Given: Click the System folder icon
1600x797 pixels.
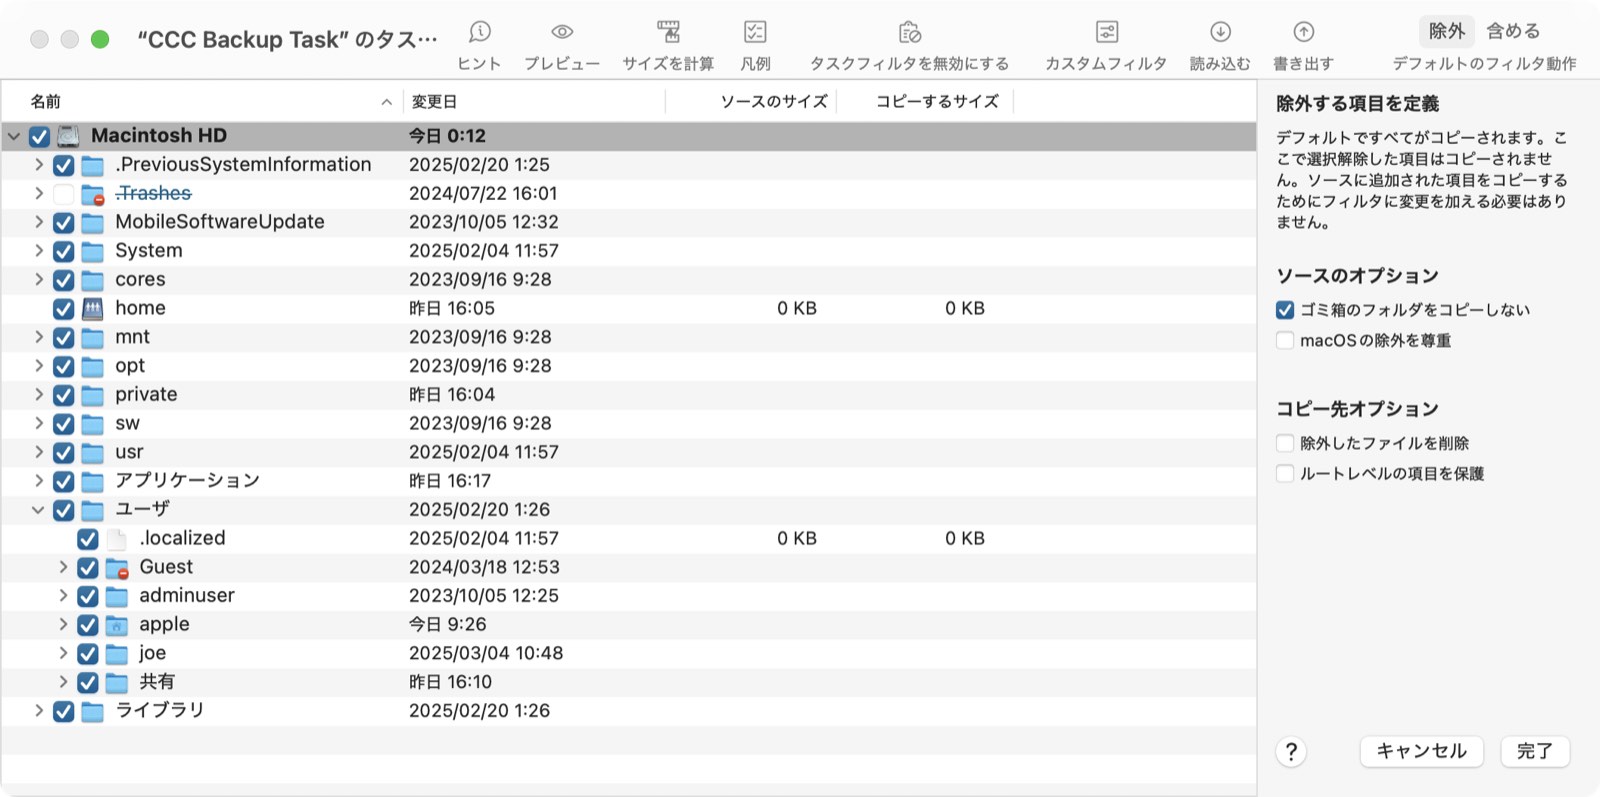Looking at the screenshot, I should 92,251.
